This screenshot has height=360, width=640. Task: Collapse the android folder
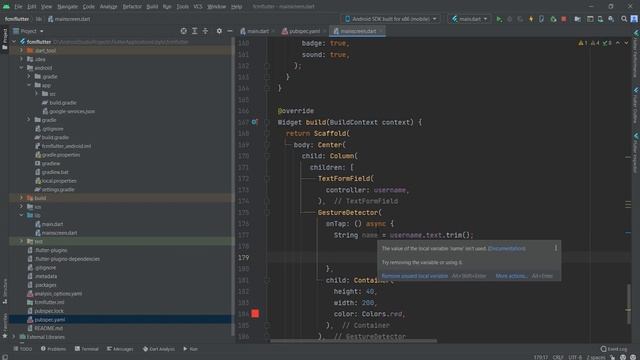pyautogui.click(x=22, y=68)
